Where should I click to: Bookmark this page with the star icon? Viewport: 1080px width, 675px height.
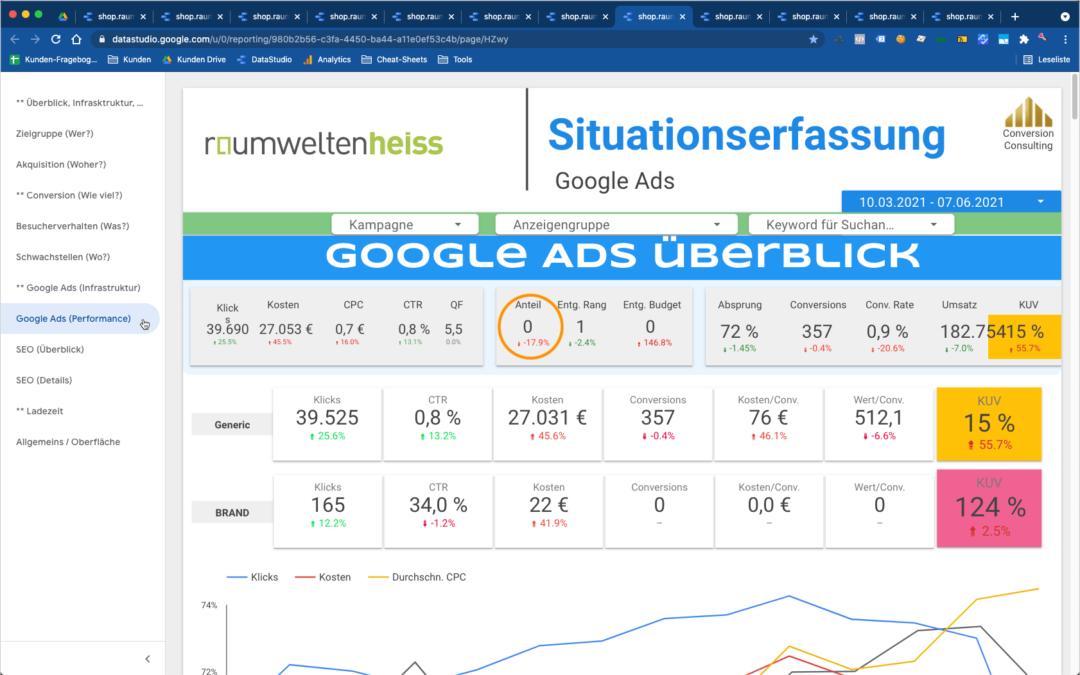[813, 39]
